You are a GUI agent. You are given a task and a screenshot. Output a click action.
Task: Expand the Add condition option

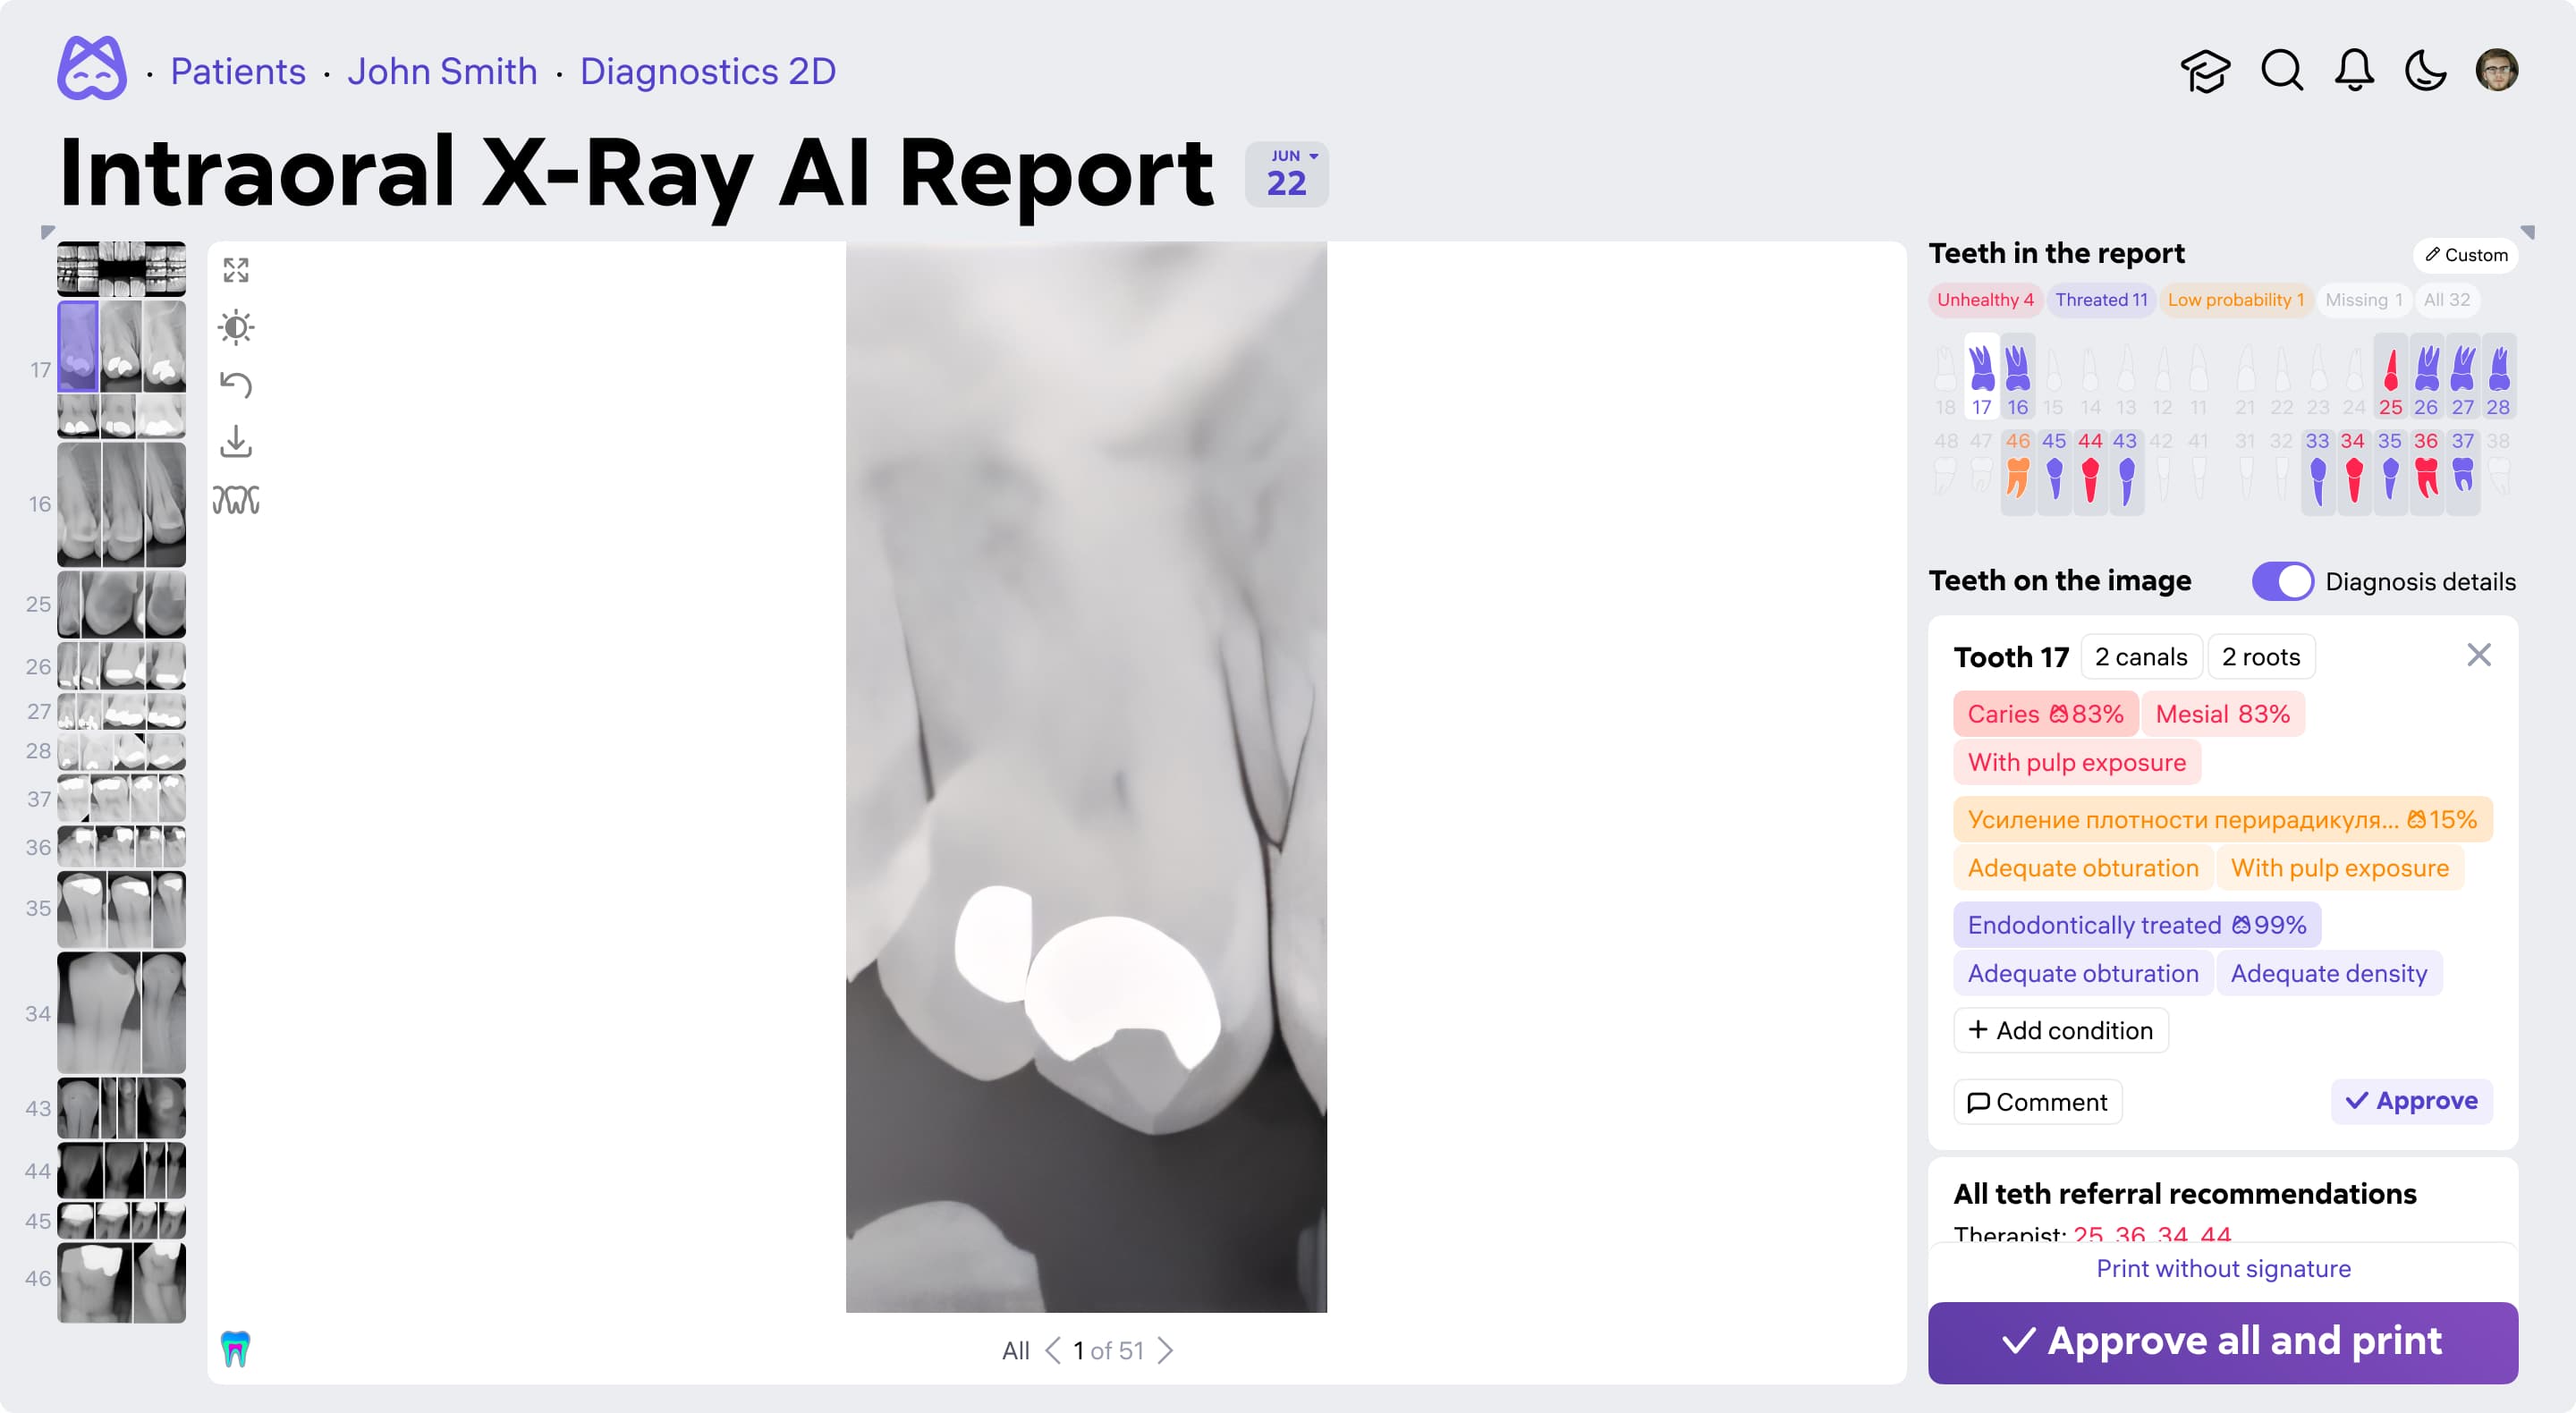(x=2060, y=1030)
